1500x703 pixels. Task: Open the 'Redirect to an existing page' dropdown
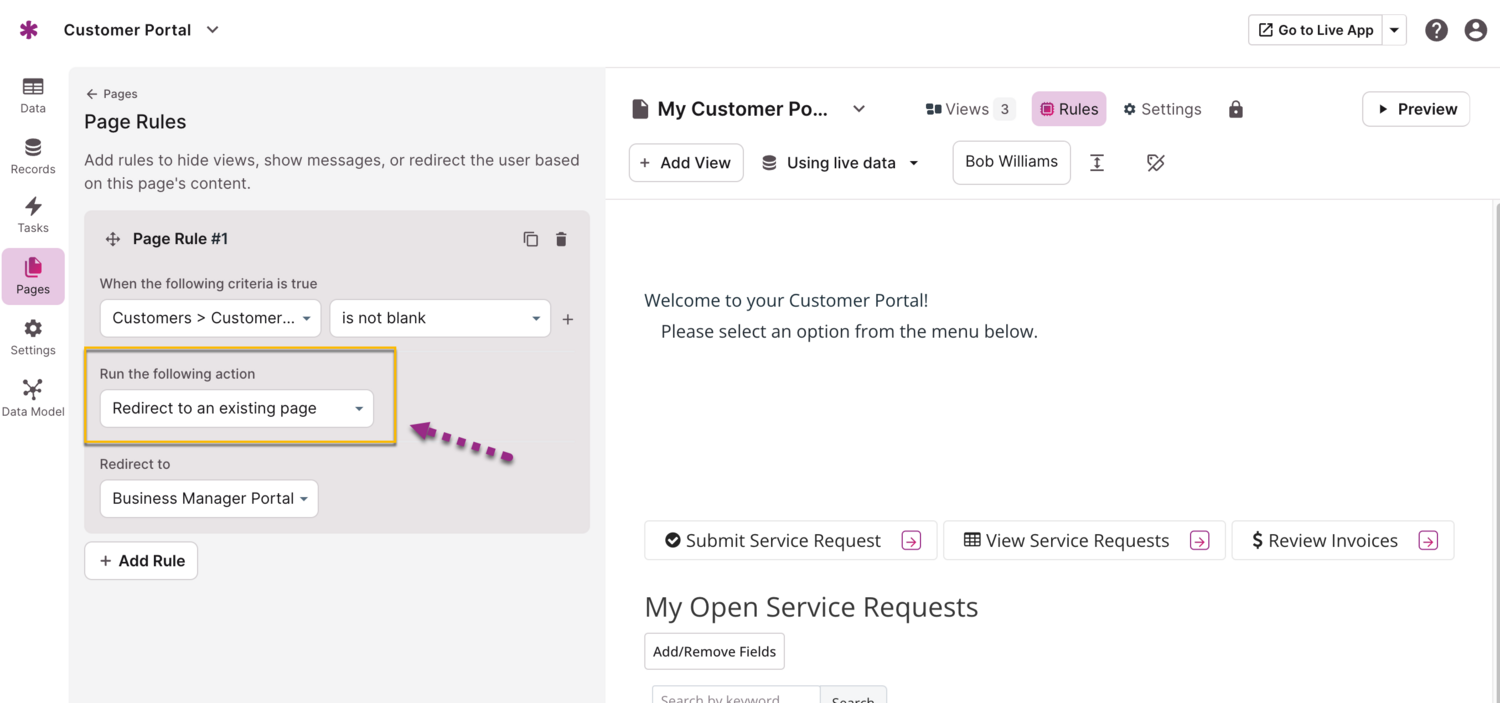point(237,408)
